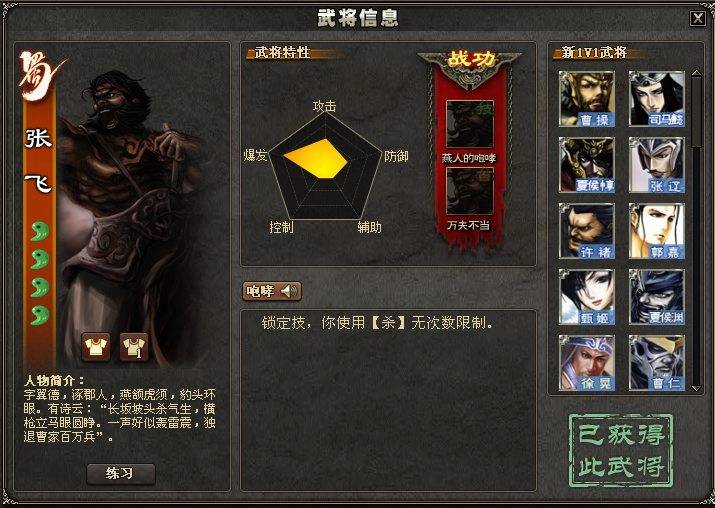This screenshot has width=715, height=508.
Task: Choose Guo Jia hero portrait
Action: point(657,231)
